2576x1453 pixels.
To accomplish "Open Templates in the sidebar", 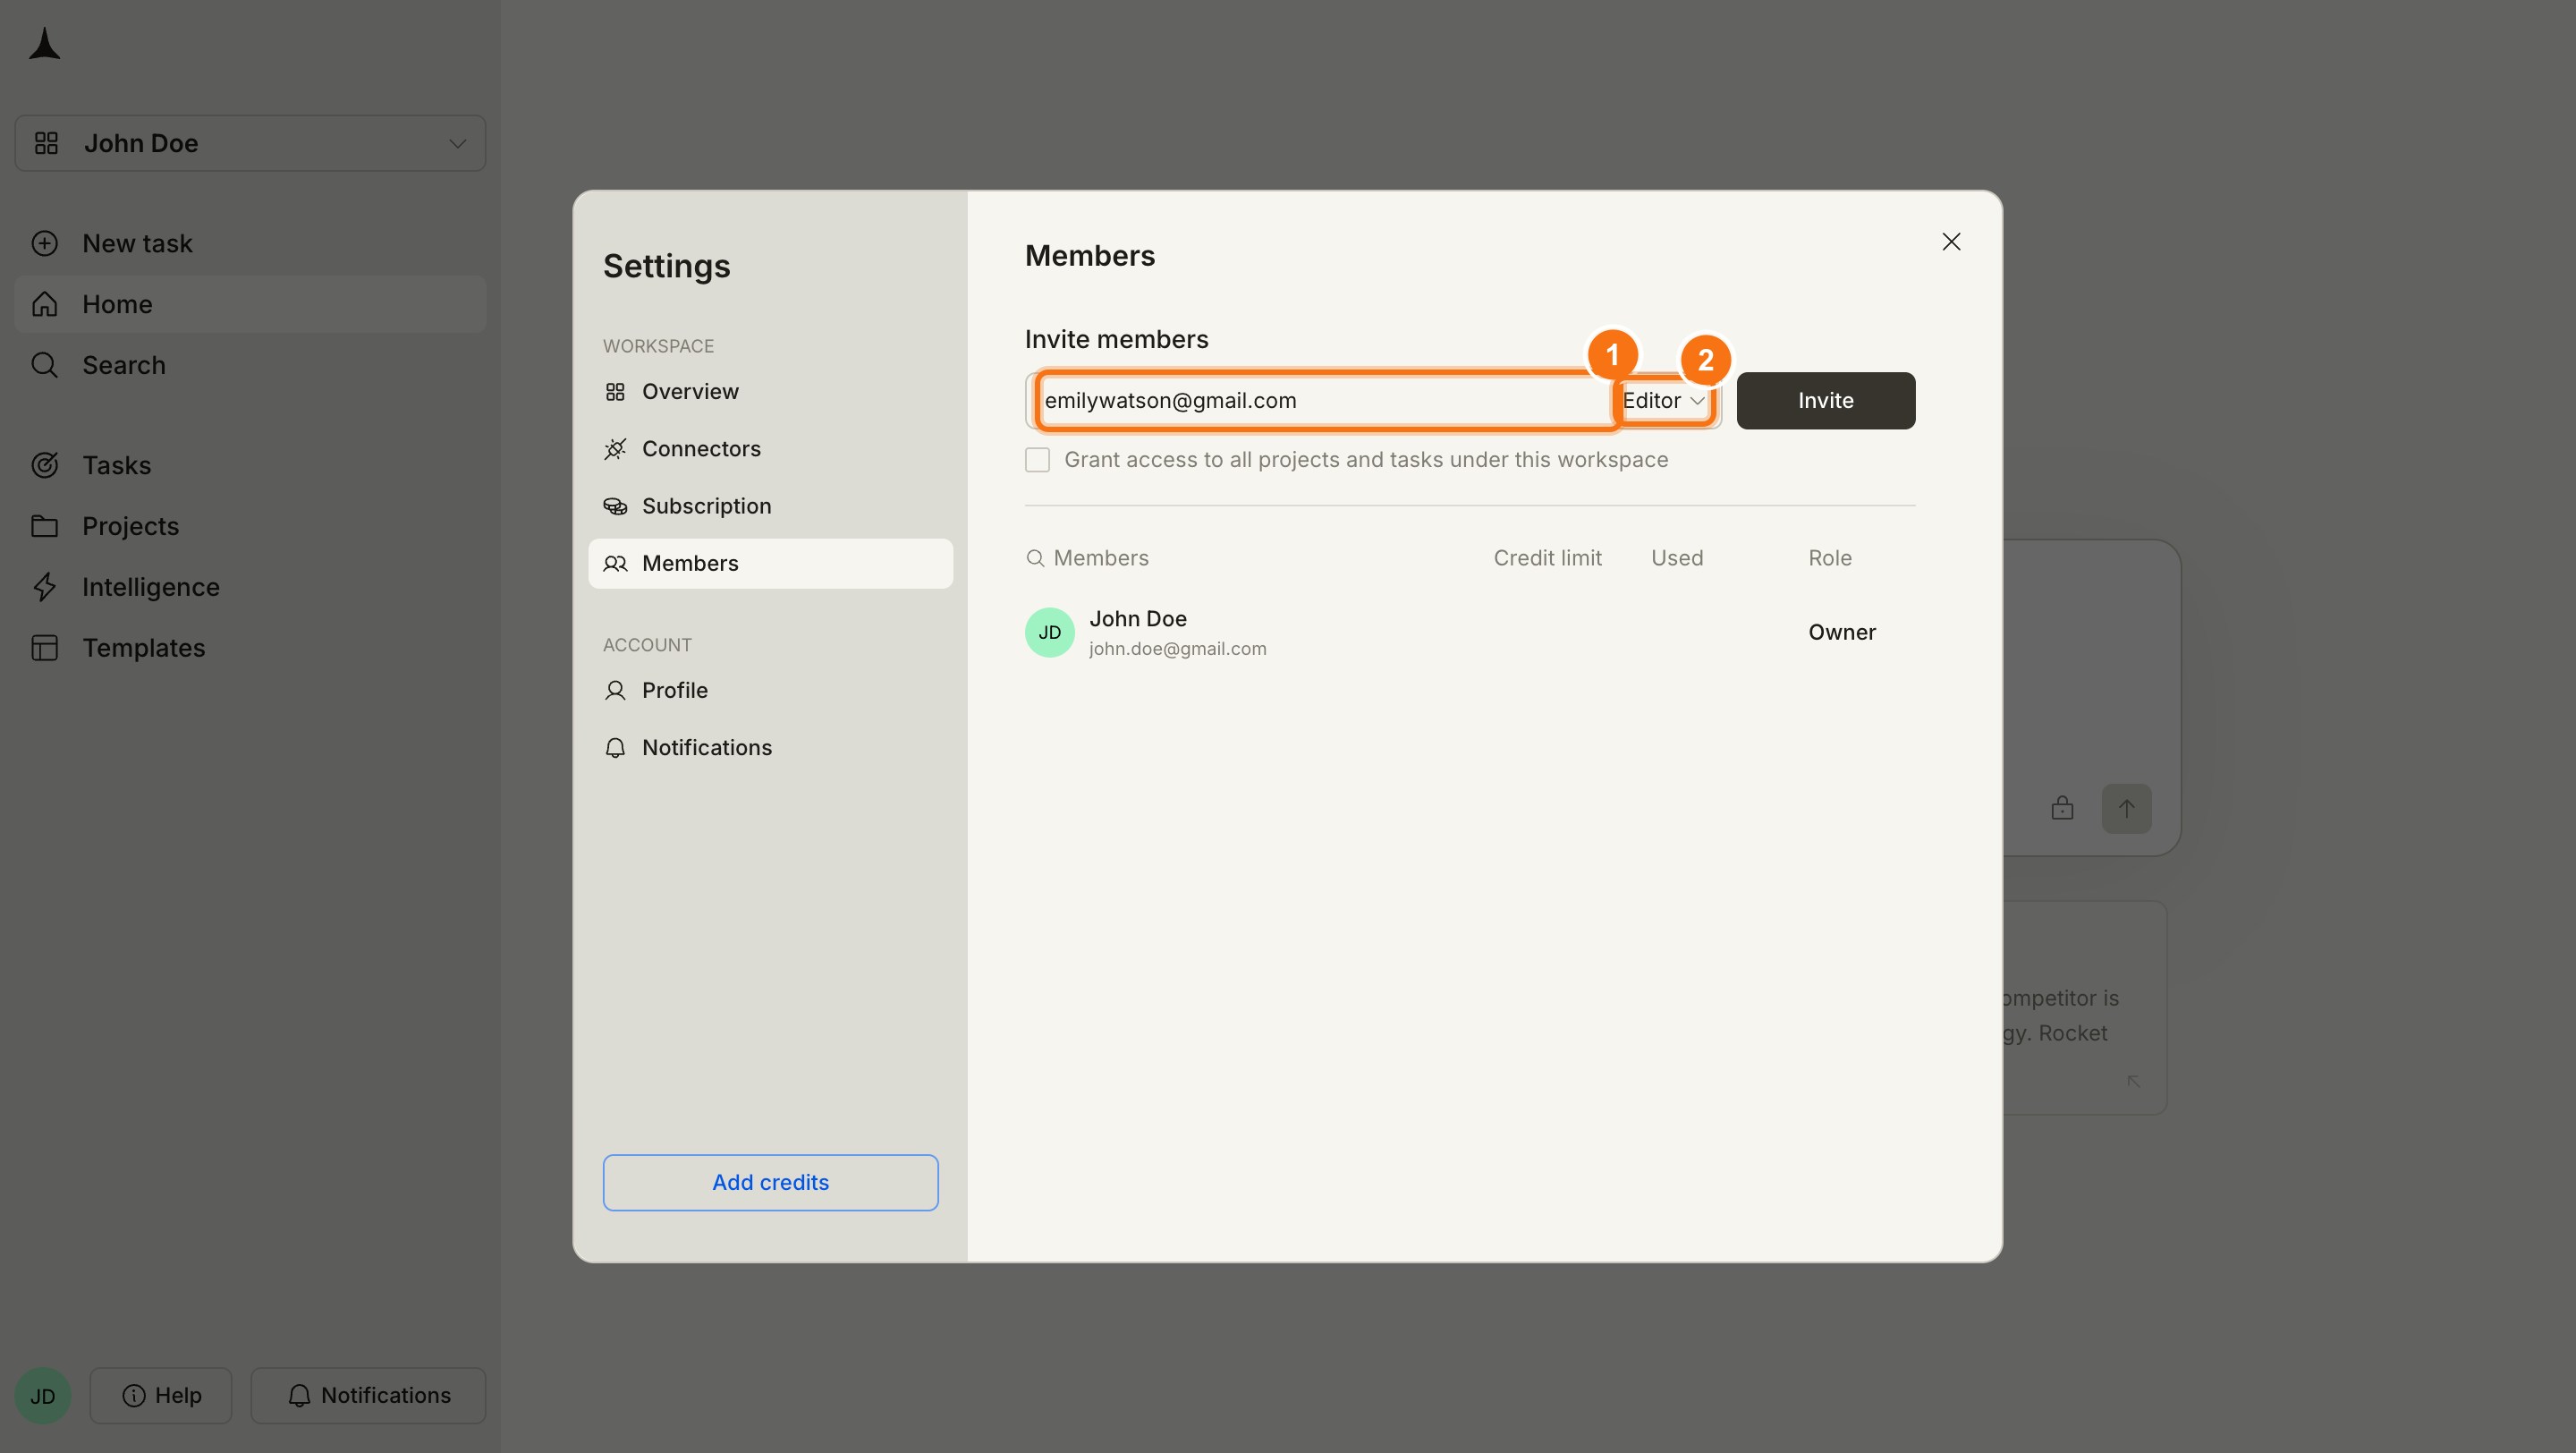I will [x=250, y=648].
